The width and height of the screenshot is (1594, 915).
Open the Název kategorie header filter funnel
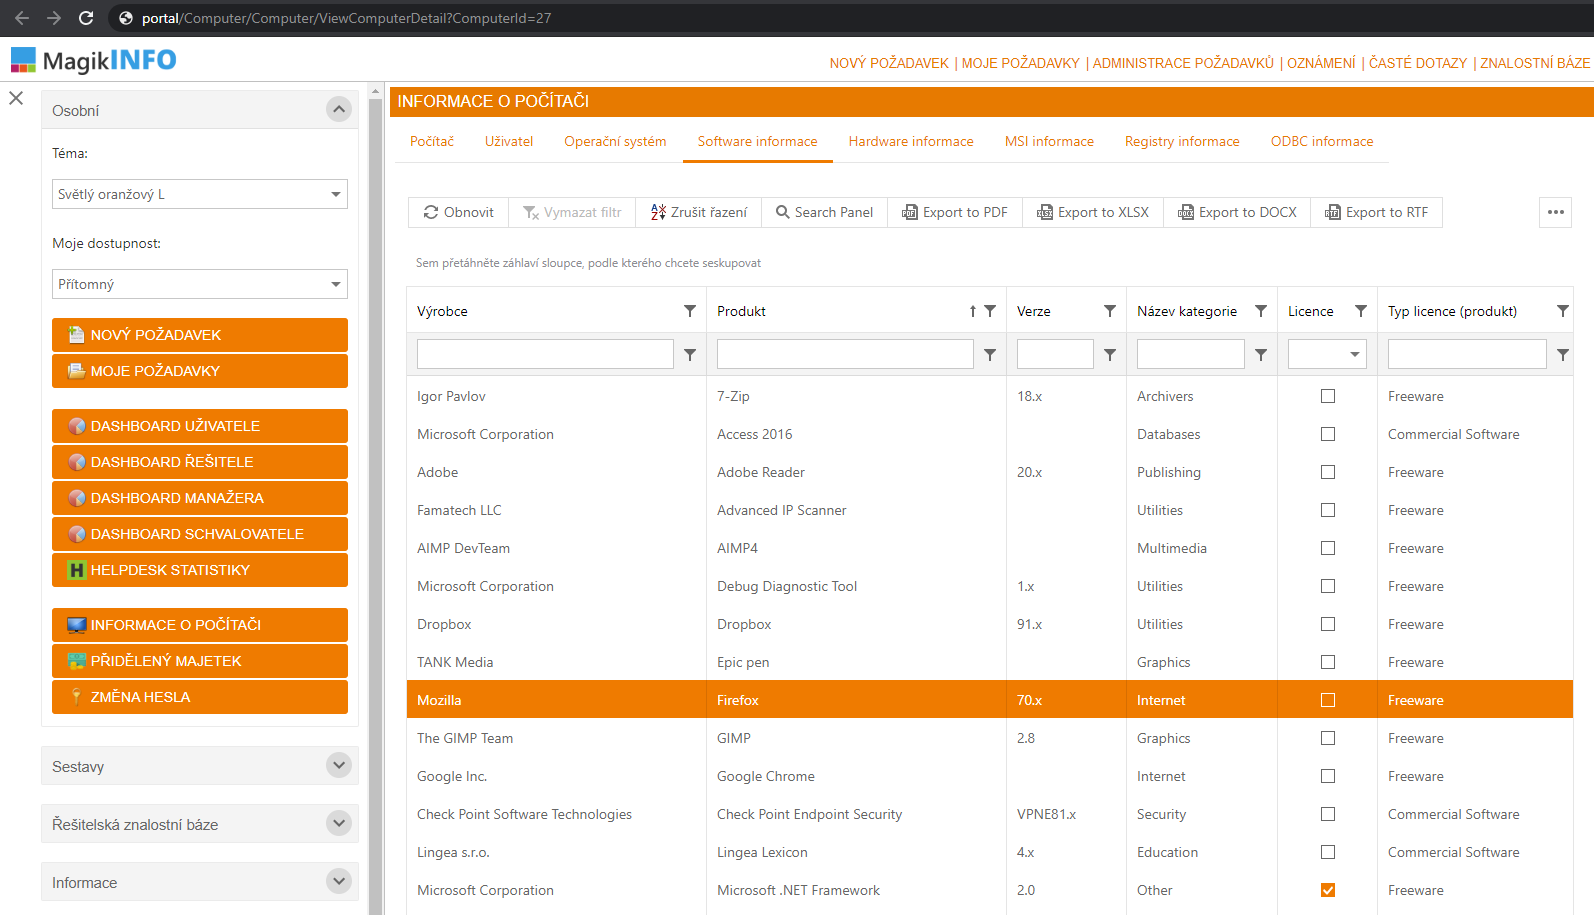click(x=1261, y=311)
